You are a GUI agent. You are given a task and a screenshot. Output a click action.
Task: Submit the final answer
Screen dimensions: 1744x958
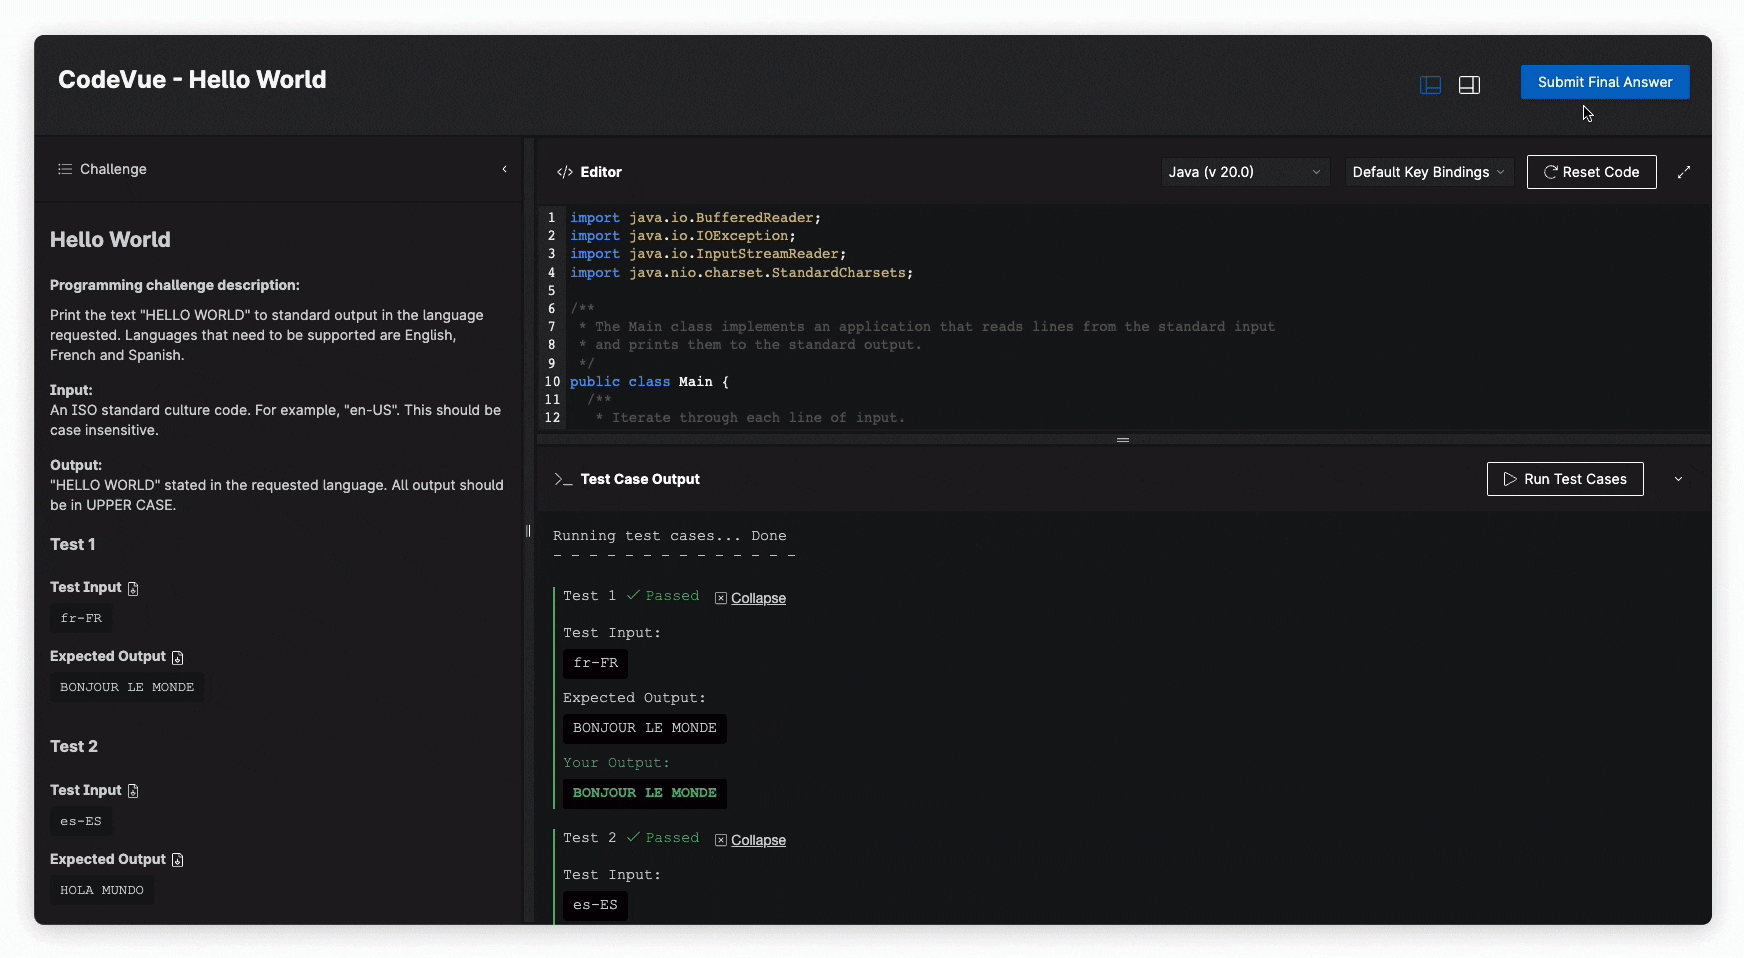point(1605,82)
